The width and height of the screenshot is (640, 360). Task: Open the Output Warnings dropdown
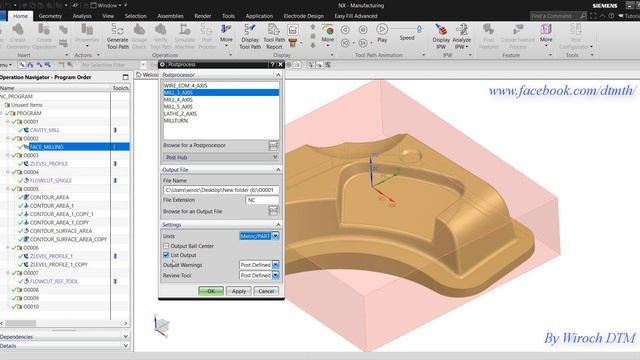tap(276, 265)
